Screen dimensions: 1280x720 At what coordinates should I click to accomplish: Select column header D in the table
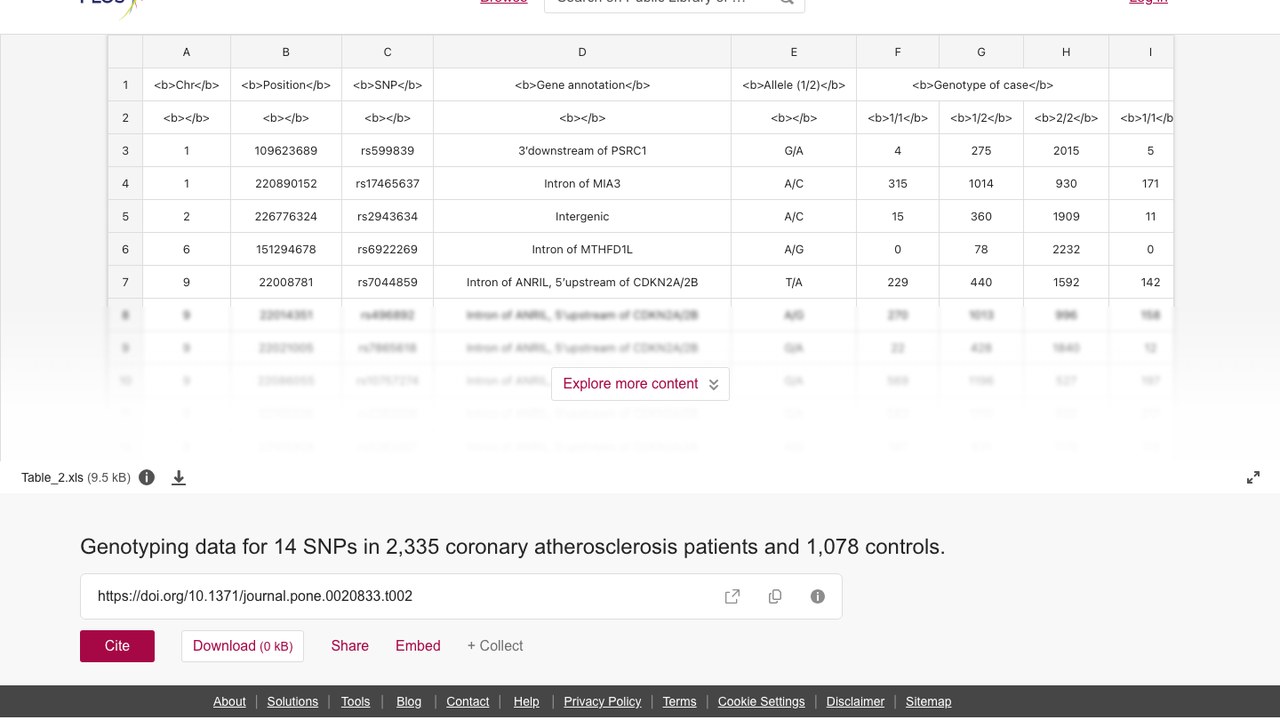pos(582,52)
